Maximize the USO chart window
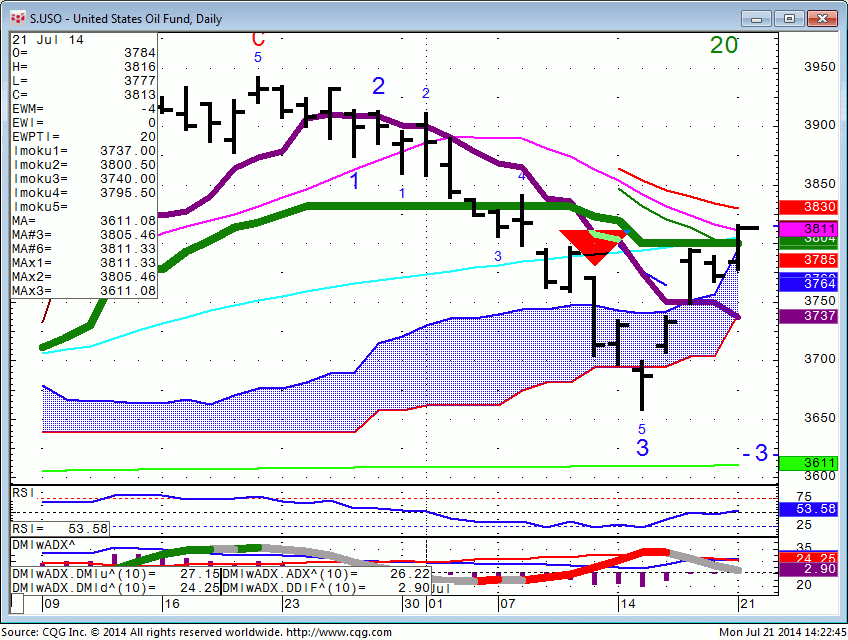 click(x=789, y=18)
